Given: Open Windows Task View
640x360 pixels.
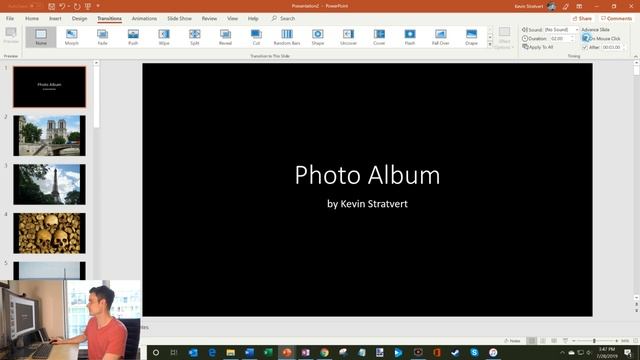Looking at the screenshot, I should [x=174, y=352].
